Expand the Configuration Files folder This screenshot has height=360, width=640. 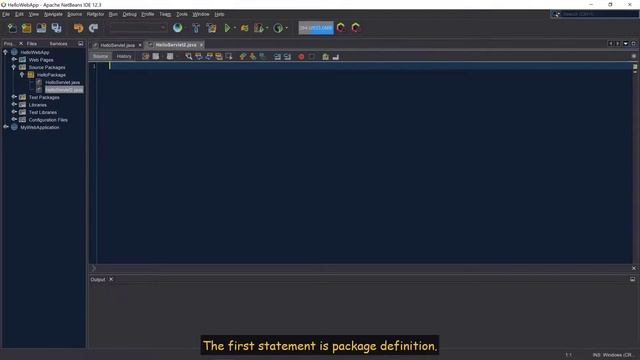point(14,120)
